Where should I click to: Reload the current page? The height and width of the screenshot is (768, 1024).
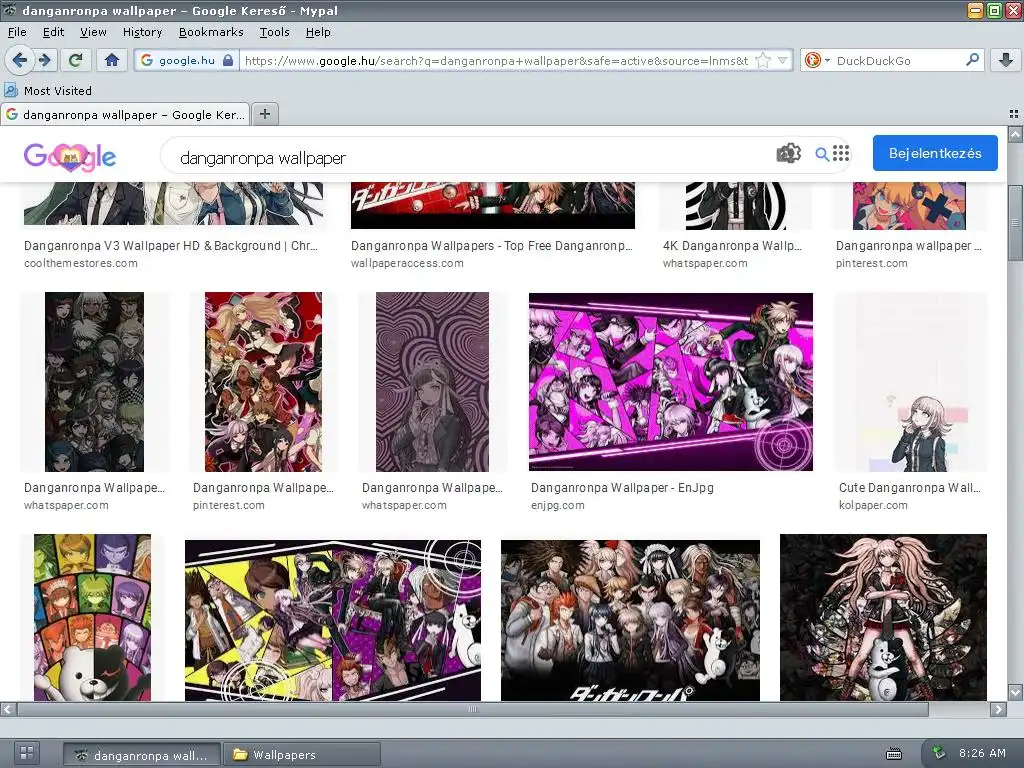pos(76,60)
